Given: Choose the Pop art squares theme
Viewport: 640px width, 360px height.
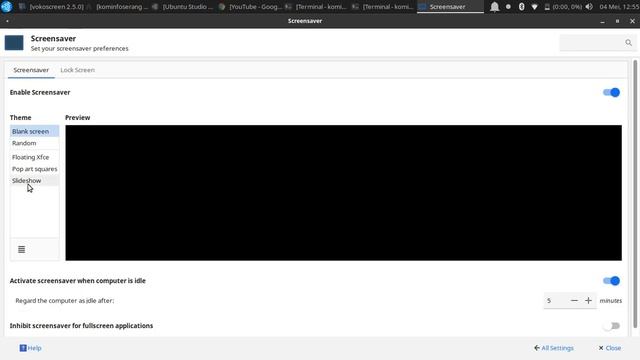Looking at the screenshot, I should click(x=35, y=169).
